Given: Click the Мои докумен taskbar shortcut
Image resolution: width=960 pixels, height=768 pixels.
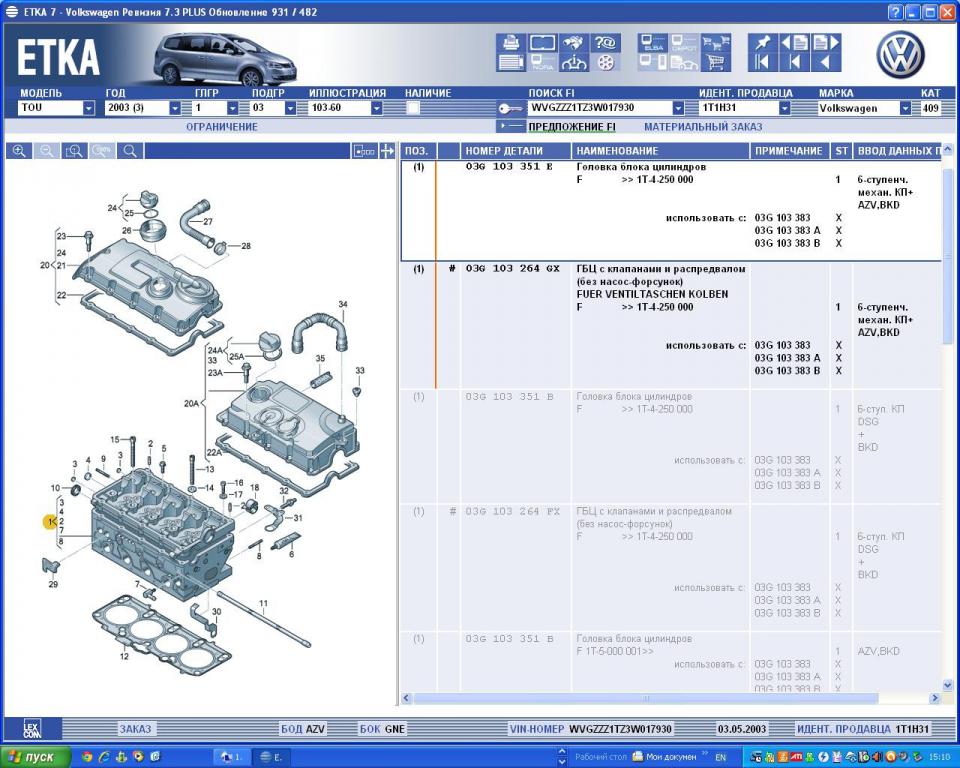Looking at the screenshot, I should 664,757.
